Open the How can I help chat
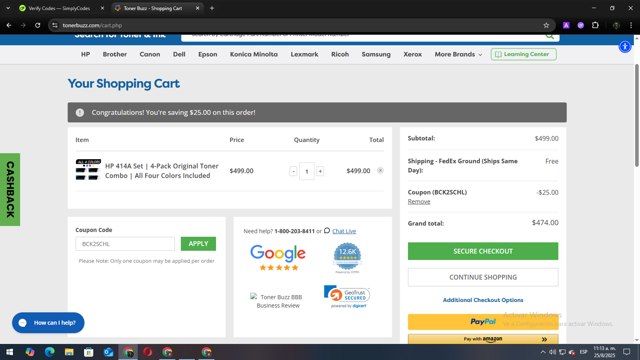This screenshot has width=640, height=360. tap(48, 322)
